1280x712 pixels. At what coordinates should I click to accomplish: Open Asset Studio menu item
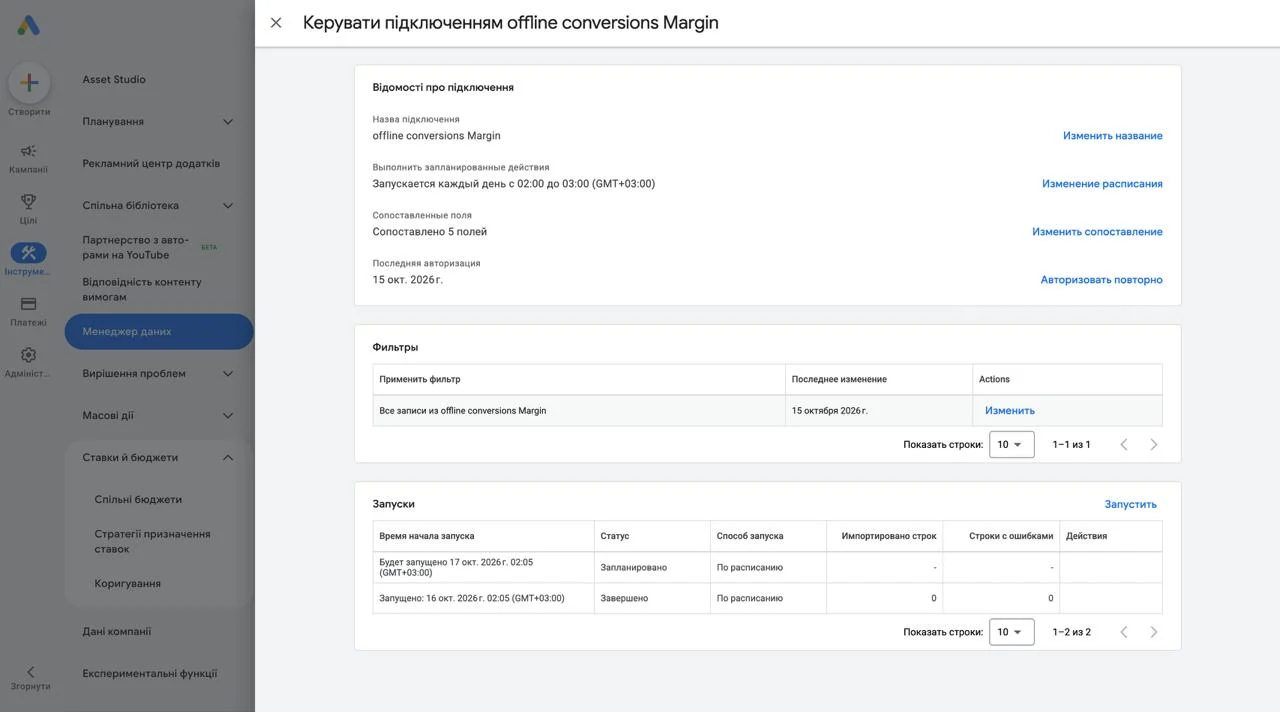click(x=114, y=80)
